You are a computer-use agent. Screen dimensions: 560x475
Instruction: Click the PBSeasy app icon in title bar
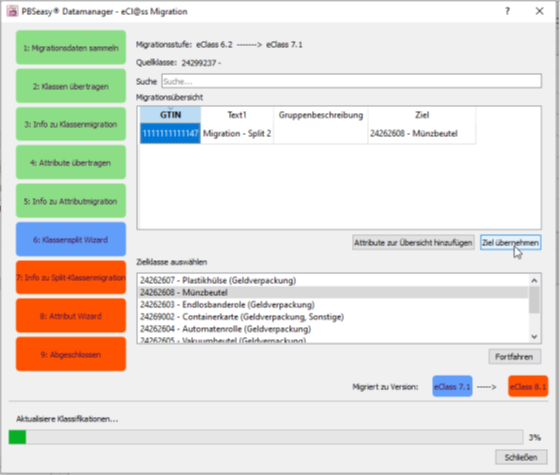pyautogui.click(x=12, y=11)
